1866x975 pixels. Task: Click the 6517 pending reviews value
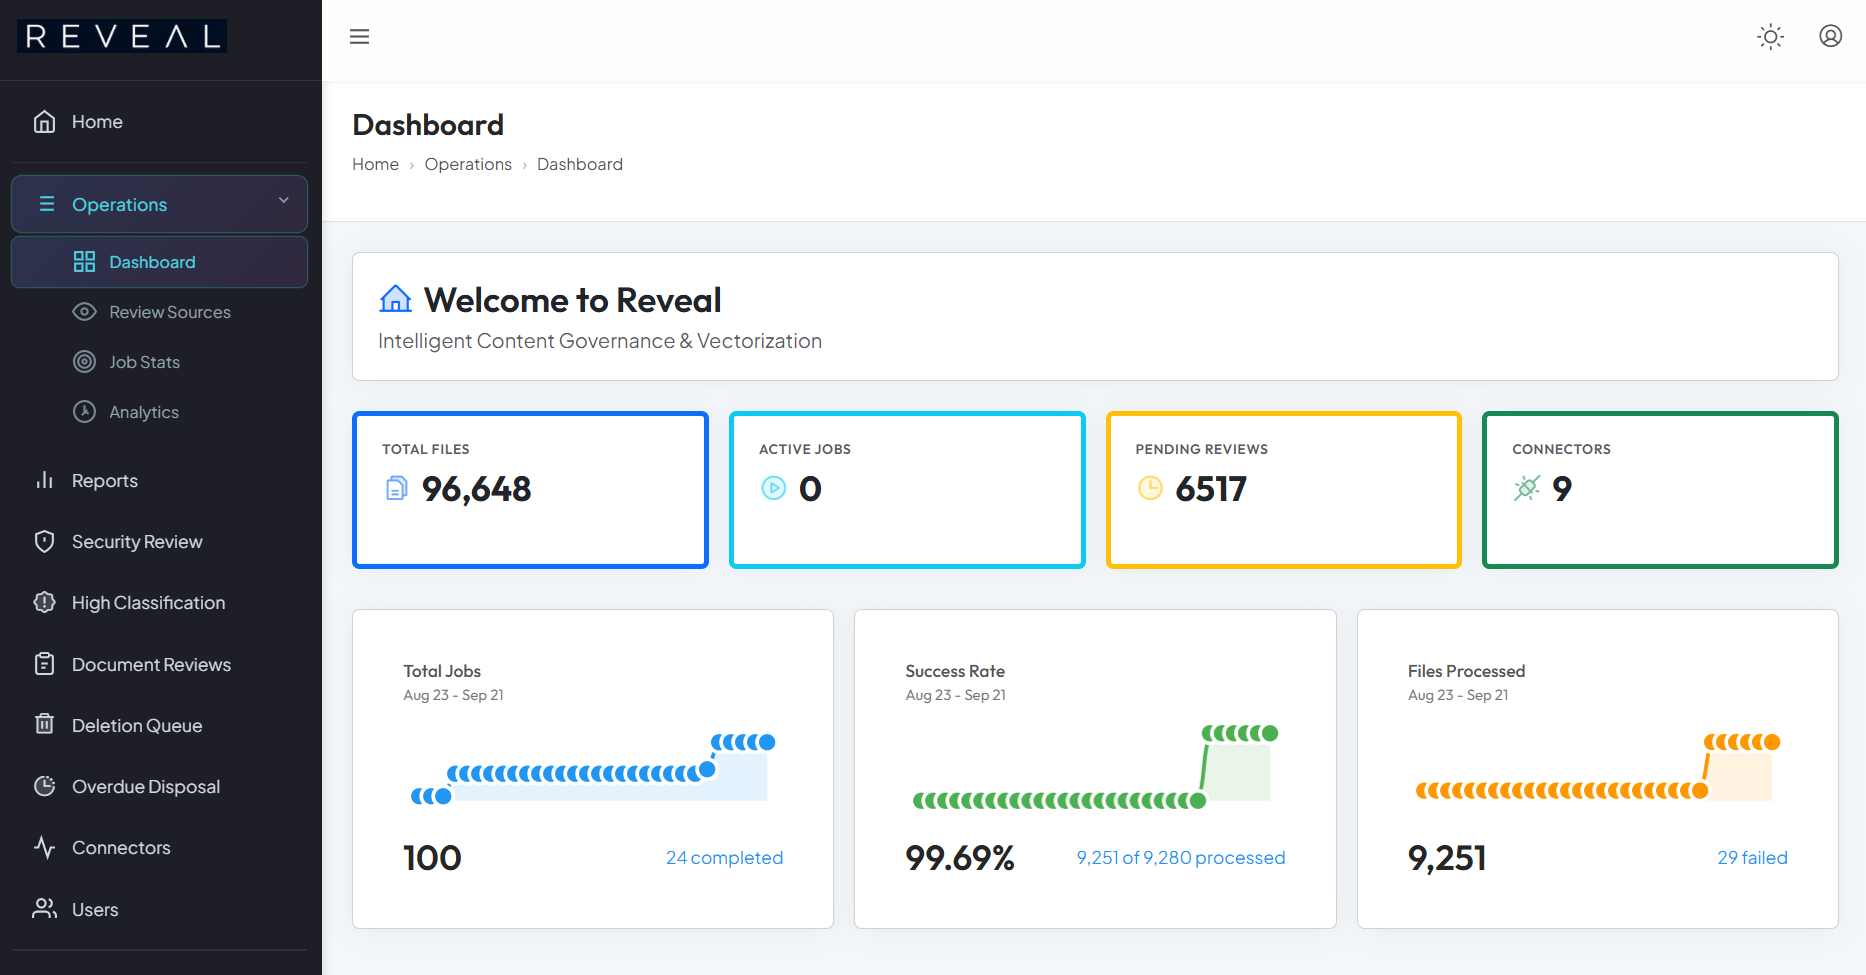click(x=1211, y=489)
